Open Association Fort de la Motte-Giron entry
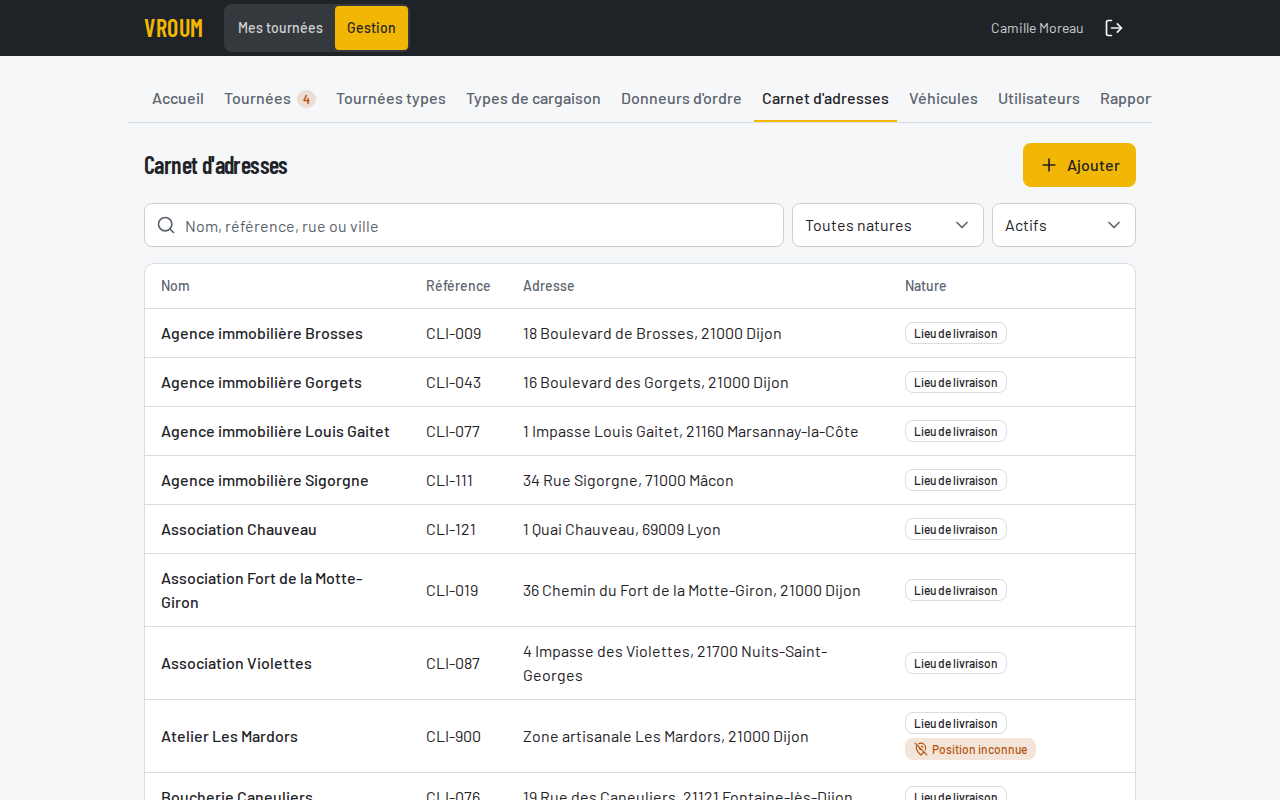Image resolution: width=1280 pixels, height=800 pixels. point(640,590)
